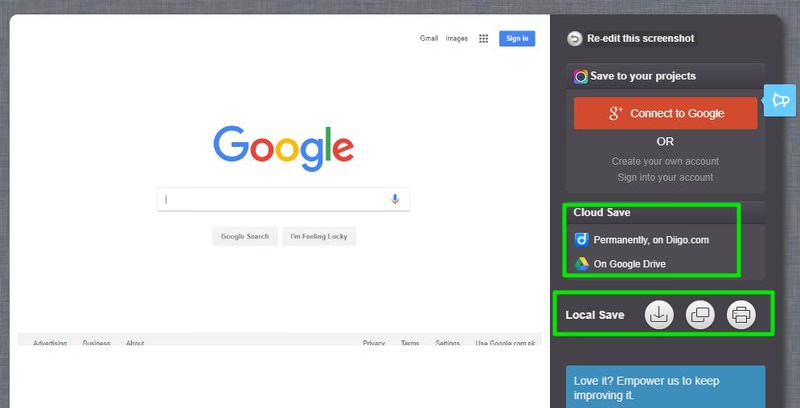Image resolution: width=800 pixels, height=408 pixels.
Task: Save Permanently, on Diigo.com
Action: pyautogui.click(x=651, y=240)
